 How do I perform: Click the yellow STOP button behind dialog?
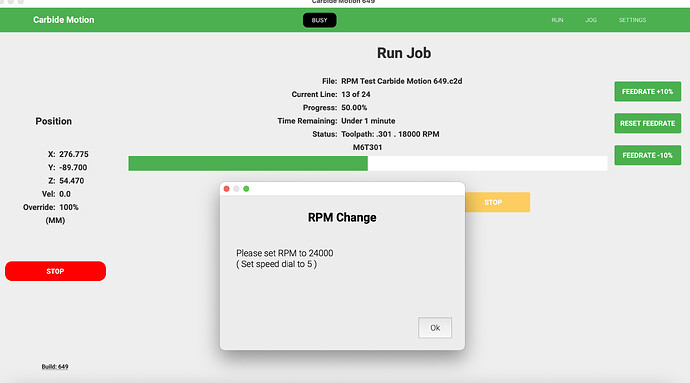[497, 202]
